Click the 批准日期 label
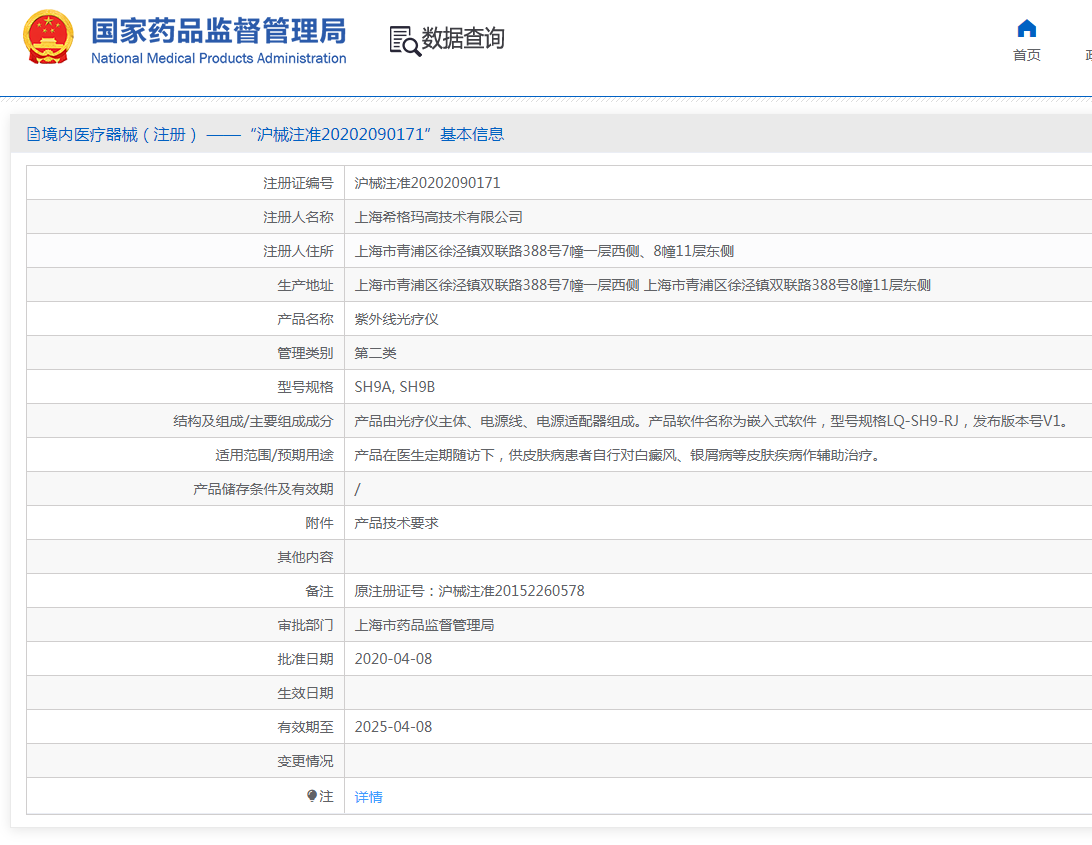The height and width of the screenshot is (845, 1092). [305, 659]
